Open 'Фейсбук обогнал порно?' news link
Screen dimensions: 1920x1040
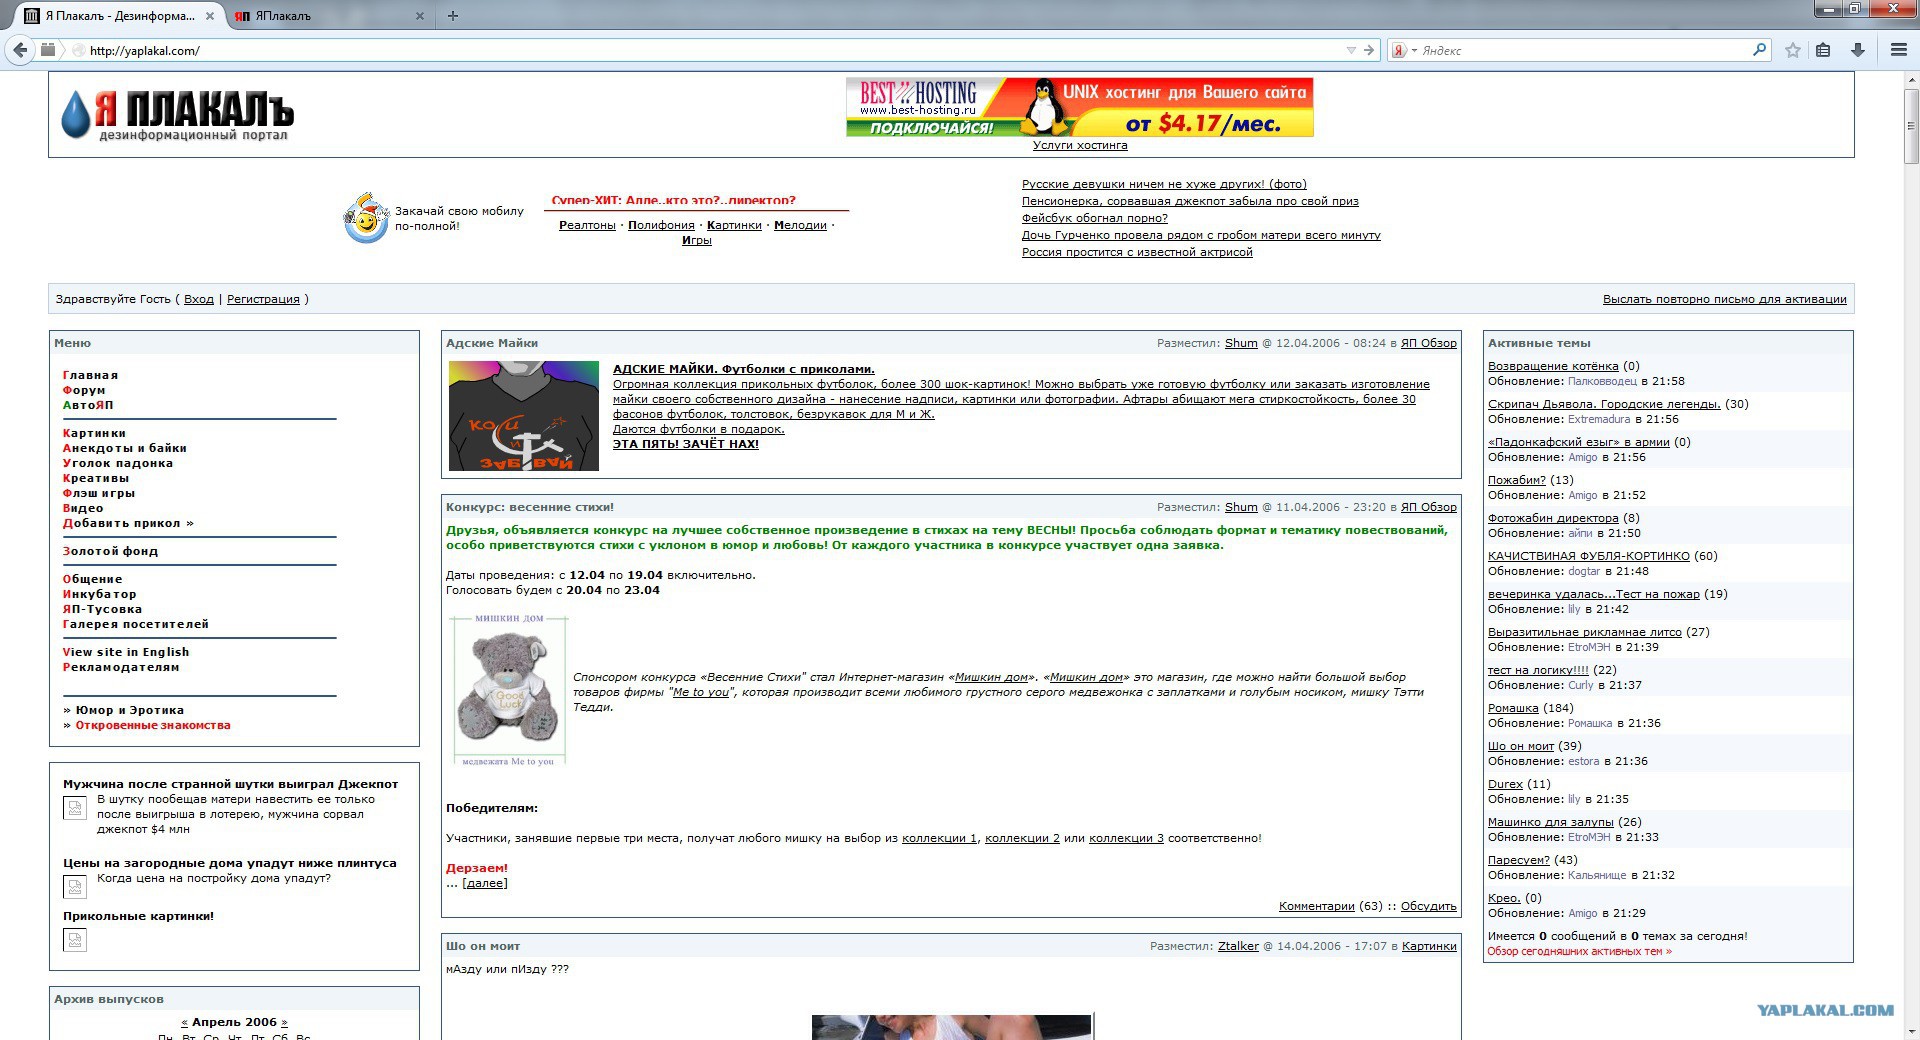1095,218
